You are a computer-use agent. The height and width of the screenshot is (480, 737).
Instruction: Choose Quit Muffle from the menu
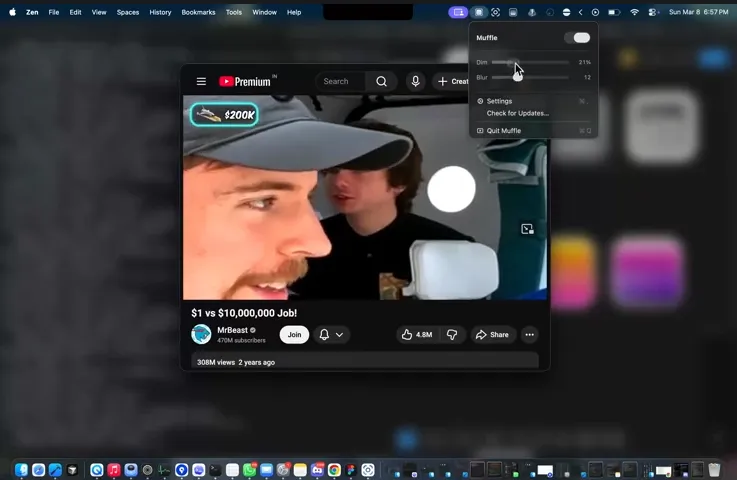click(503, 131)
